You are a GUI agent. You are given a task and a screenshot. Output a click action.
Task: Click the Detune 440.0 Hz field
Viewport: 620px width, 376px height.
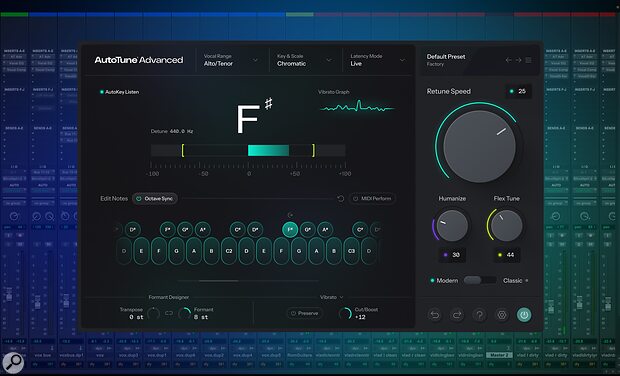tap(172, 131)
